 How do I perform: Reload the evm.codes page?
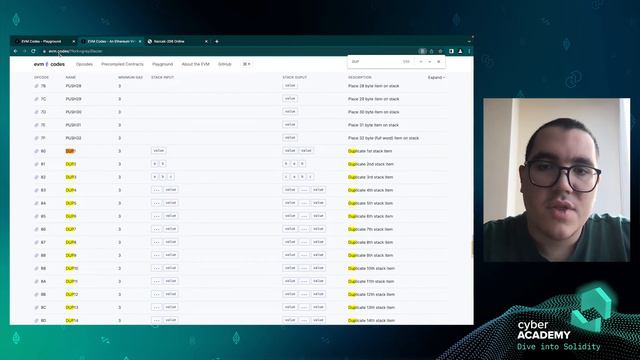[33, 51]
